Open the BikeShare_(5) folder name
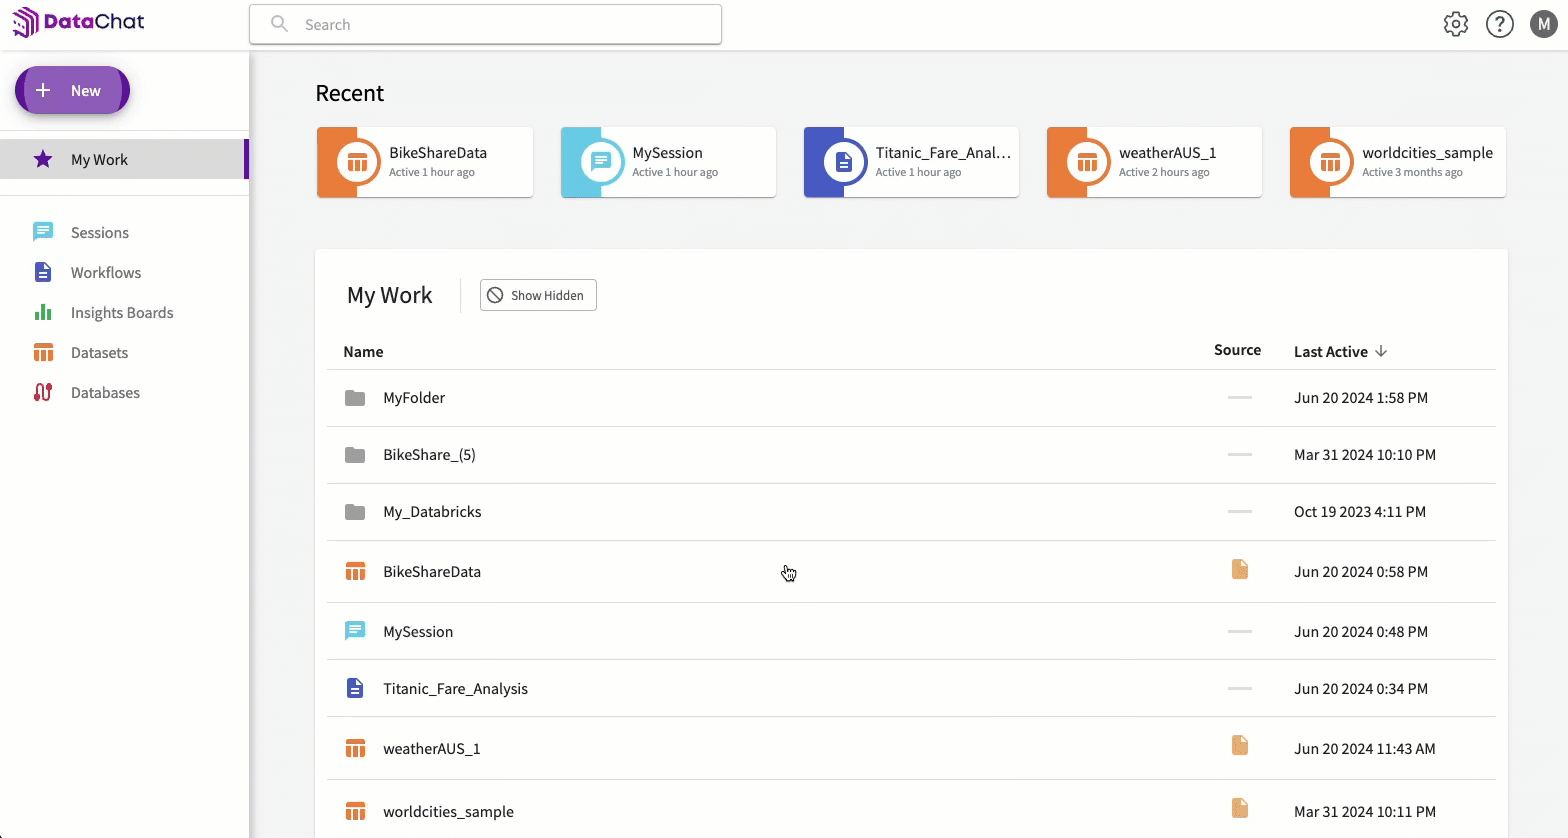The image size is (1568, 838). [x=429, y=455]
